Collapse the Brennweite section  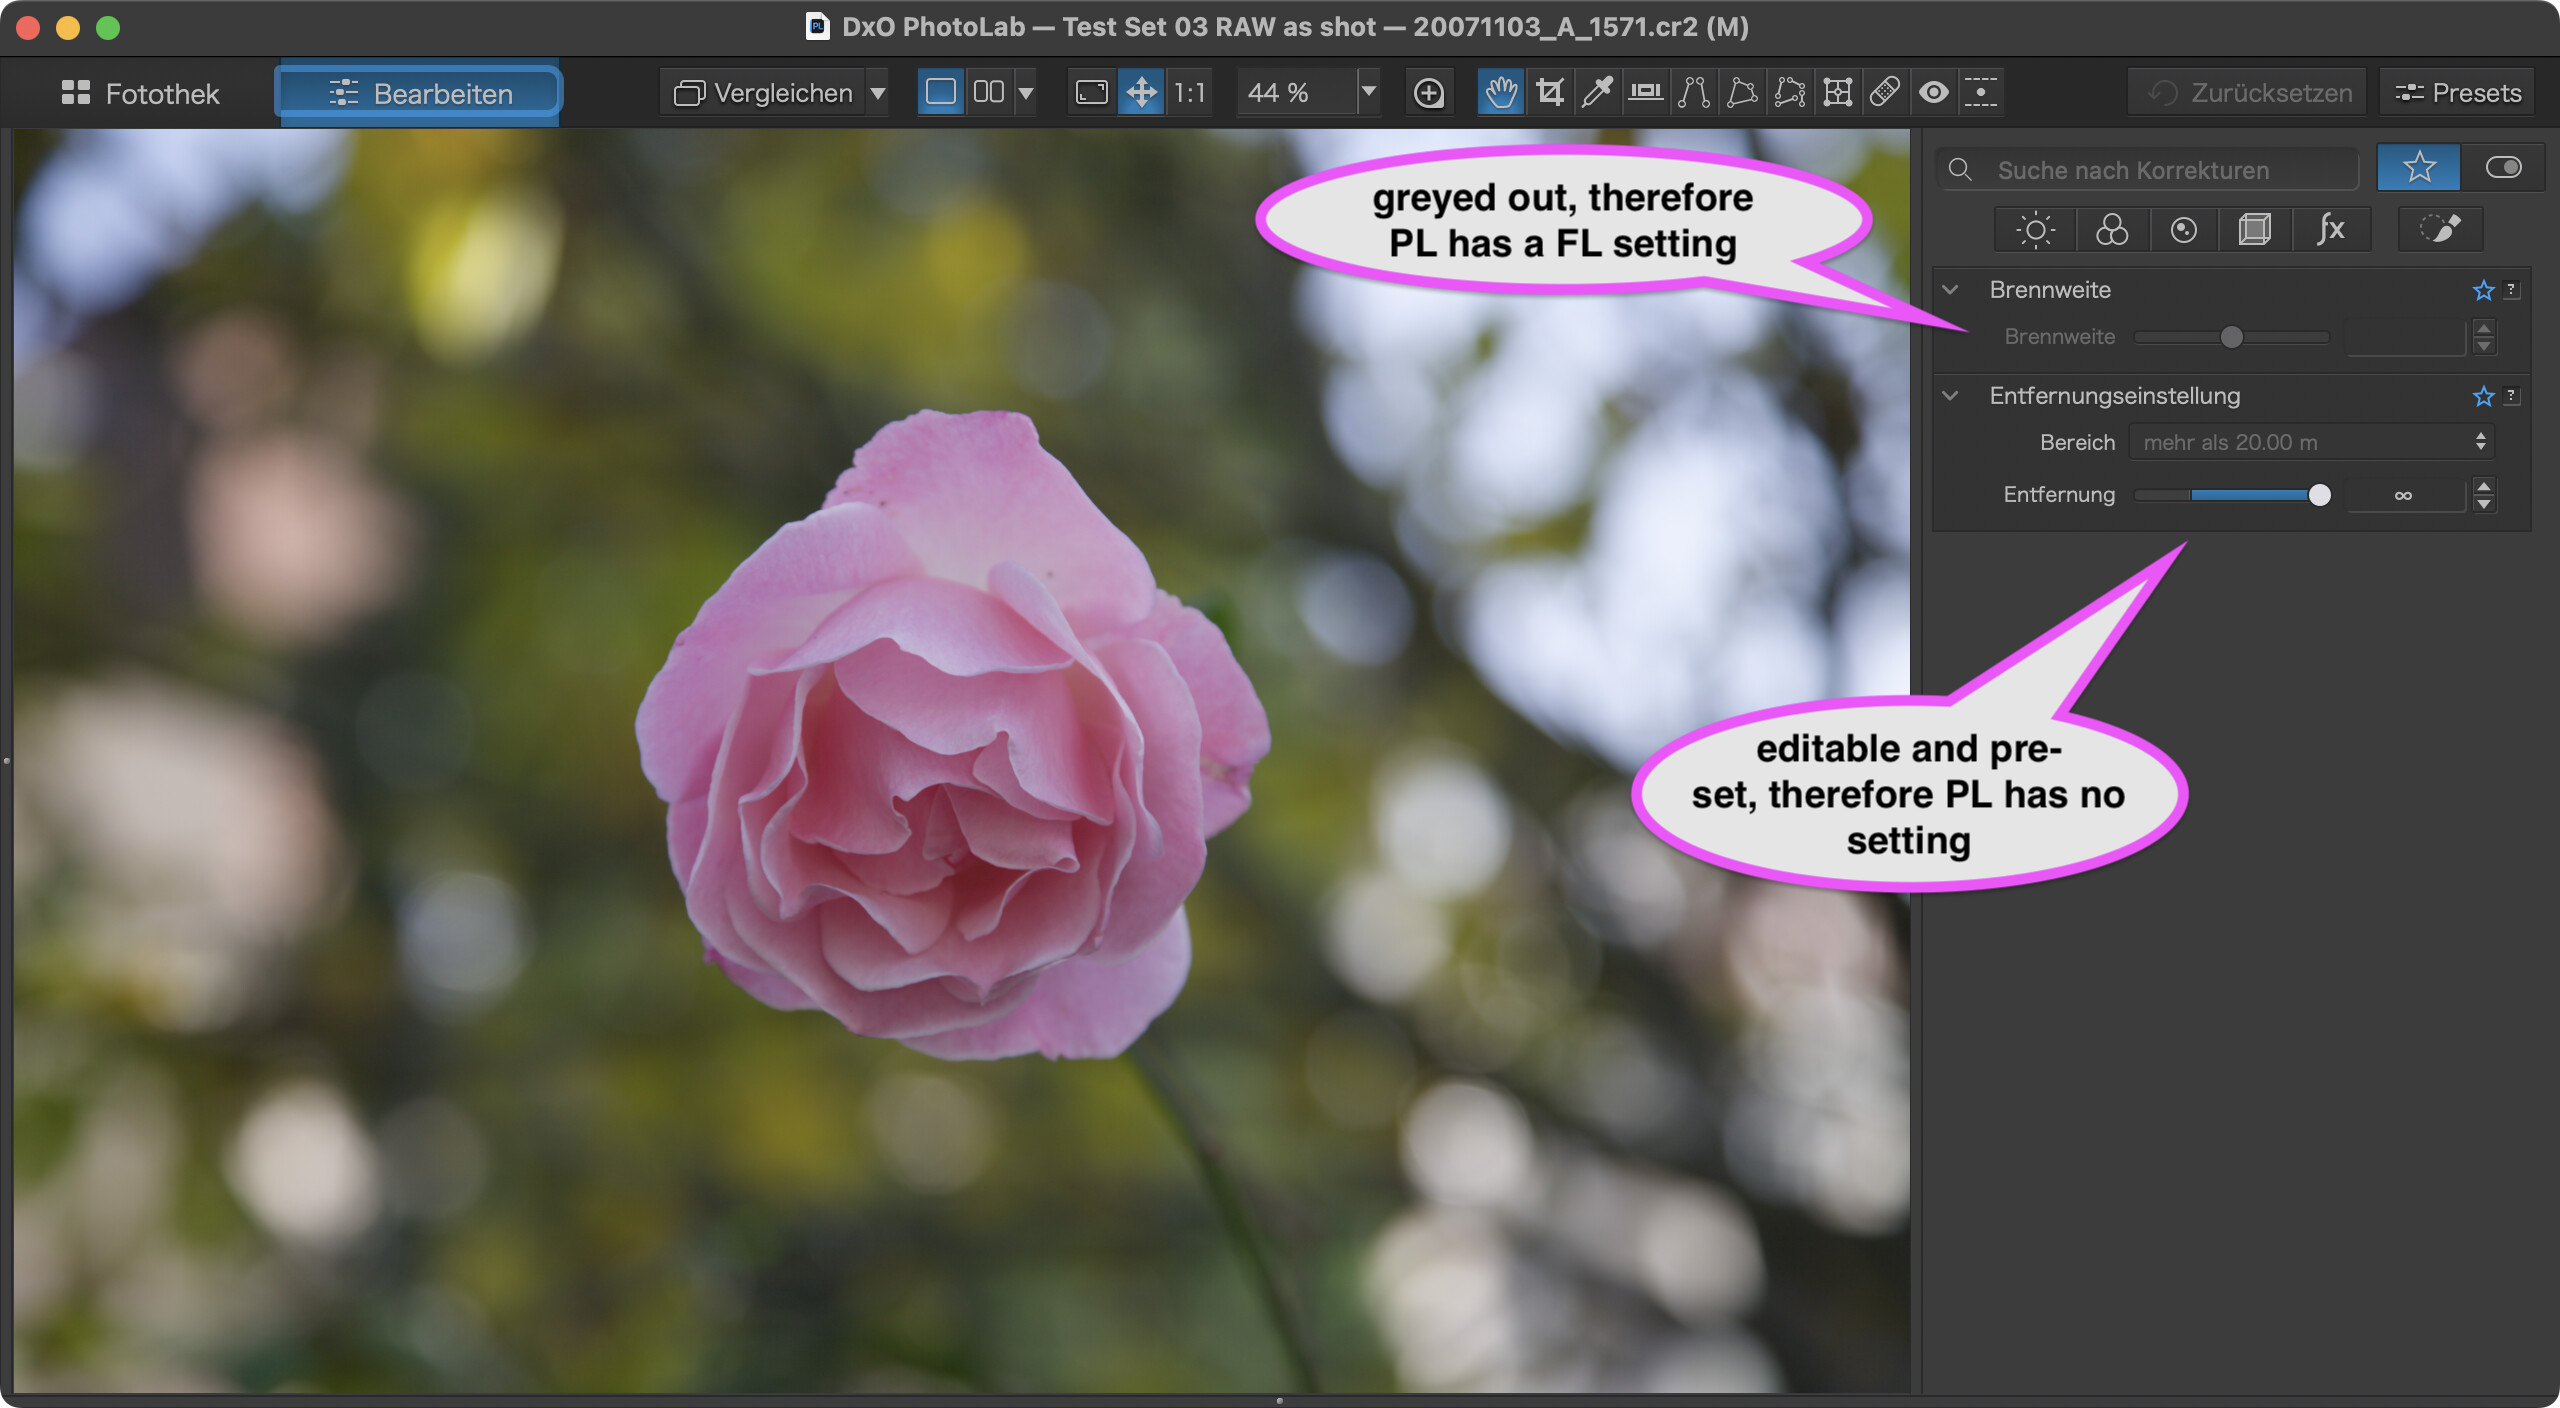[1950, 290]
